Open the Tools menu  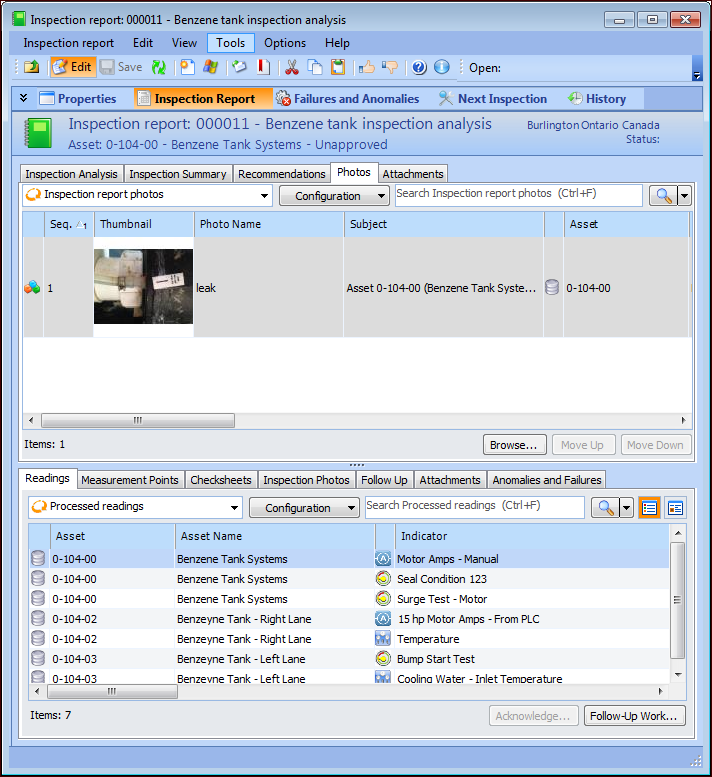coord(231,43)
